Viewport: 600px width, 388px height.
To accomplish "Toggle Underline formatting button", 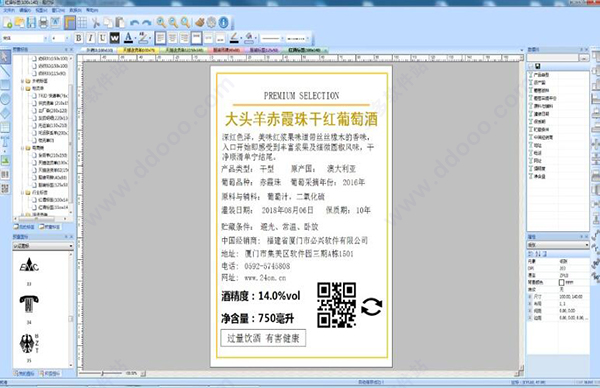I will (x=103, y=38).
